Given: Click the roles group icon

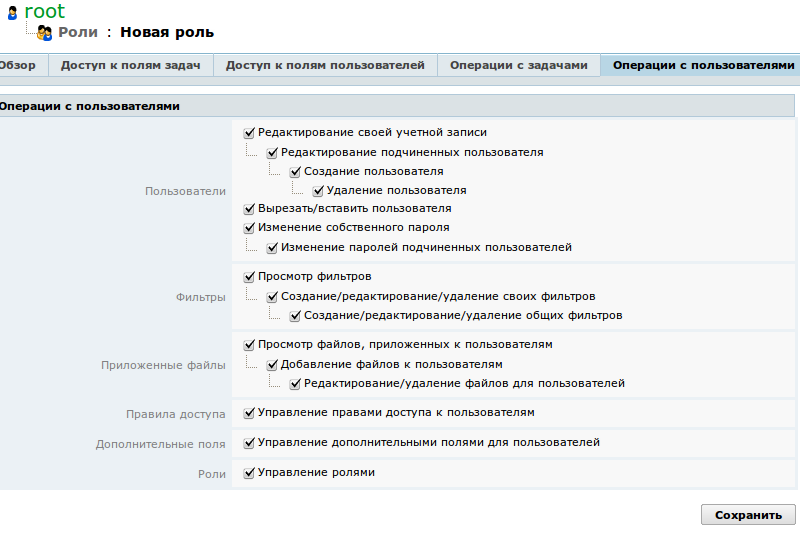Looking at the screenshot, I should [44, 33].
